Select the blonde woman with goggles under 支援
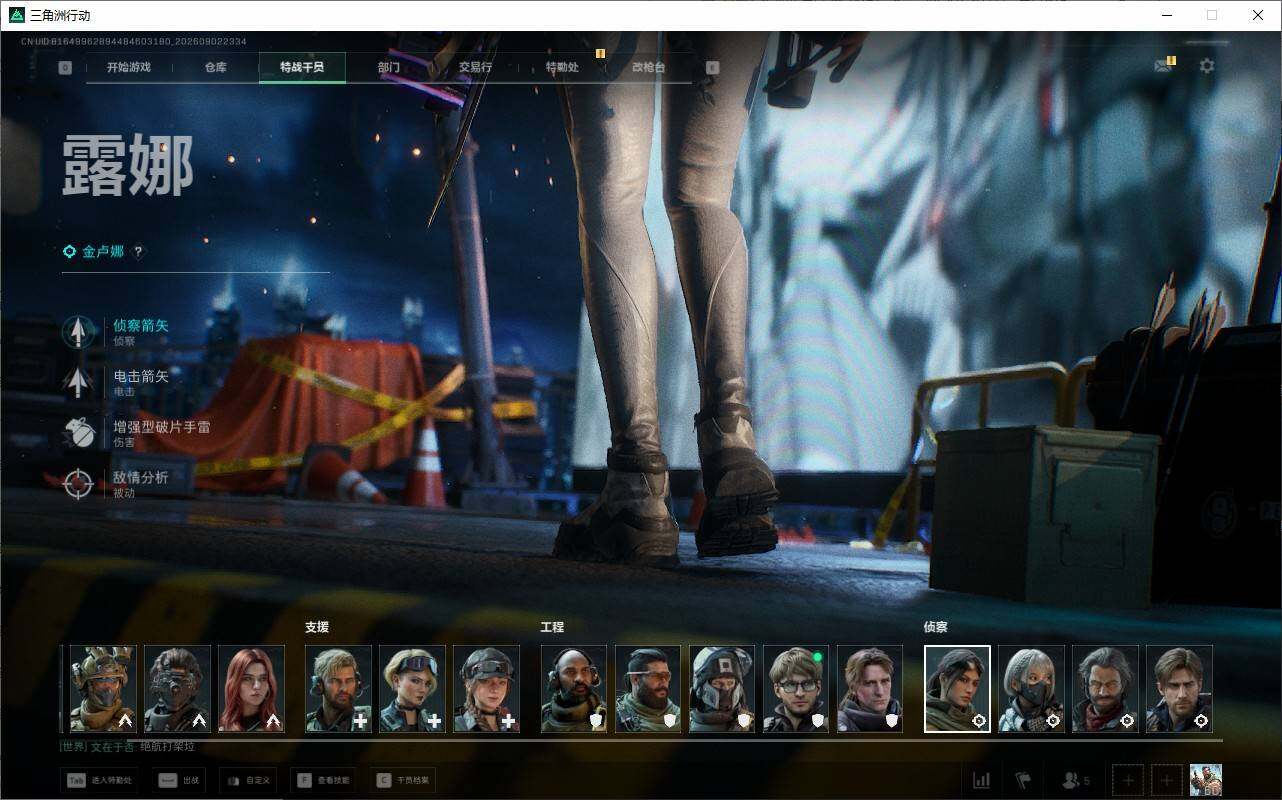 (413, 689)
